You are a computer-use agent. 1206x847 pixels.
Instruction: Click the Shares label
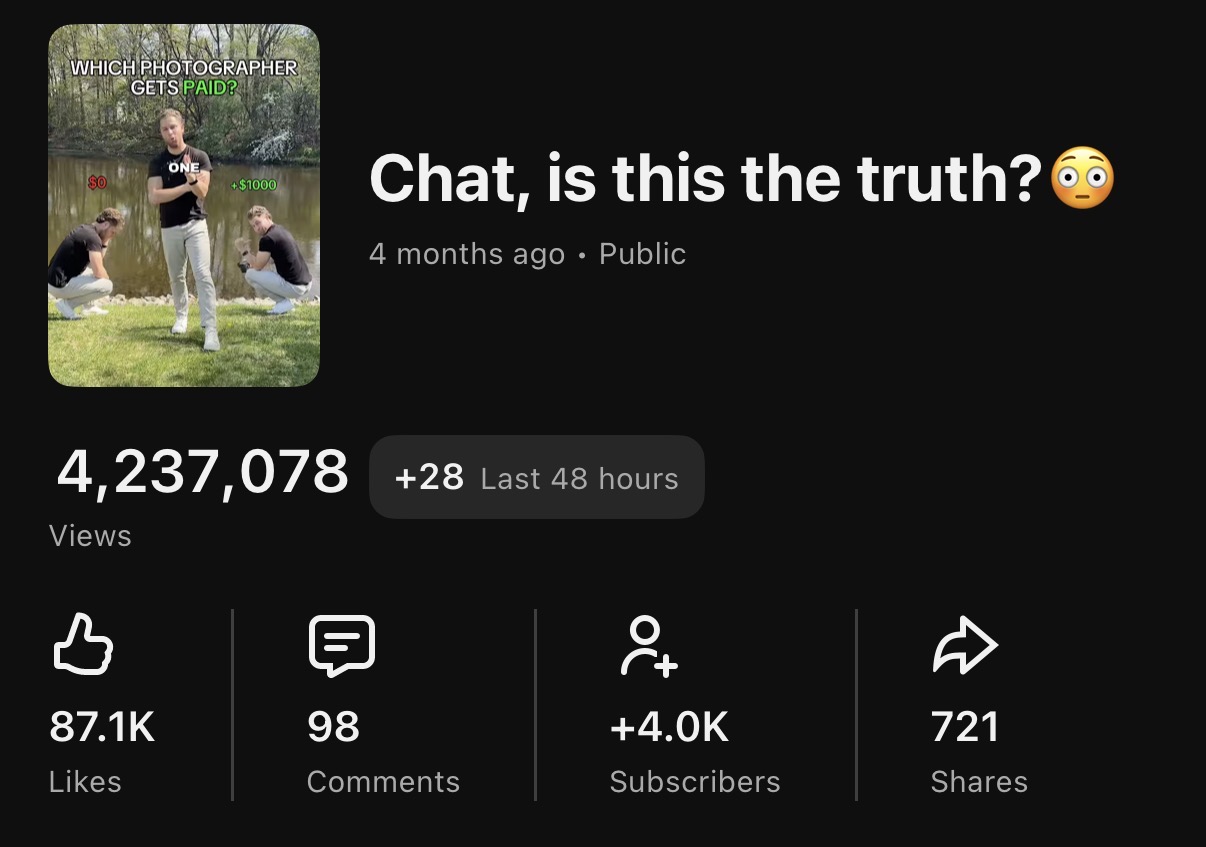979,782
